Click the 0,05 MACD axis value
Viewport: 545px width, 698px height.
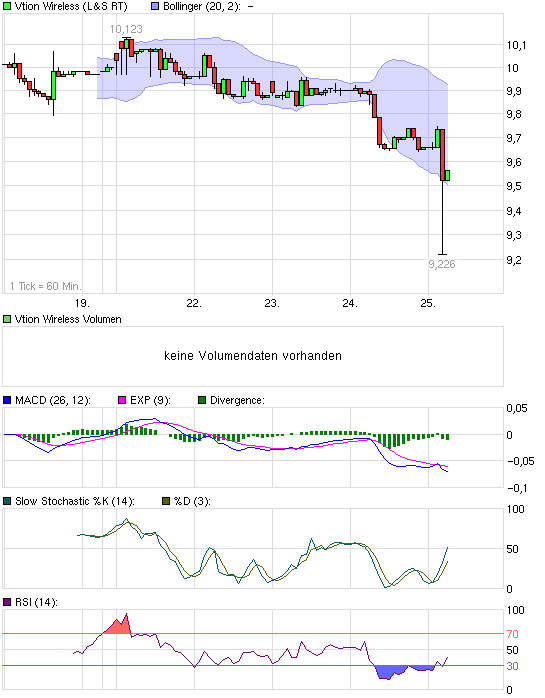pyautogui.click(x=517, y=408)
